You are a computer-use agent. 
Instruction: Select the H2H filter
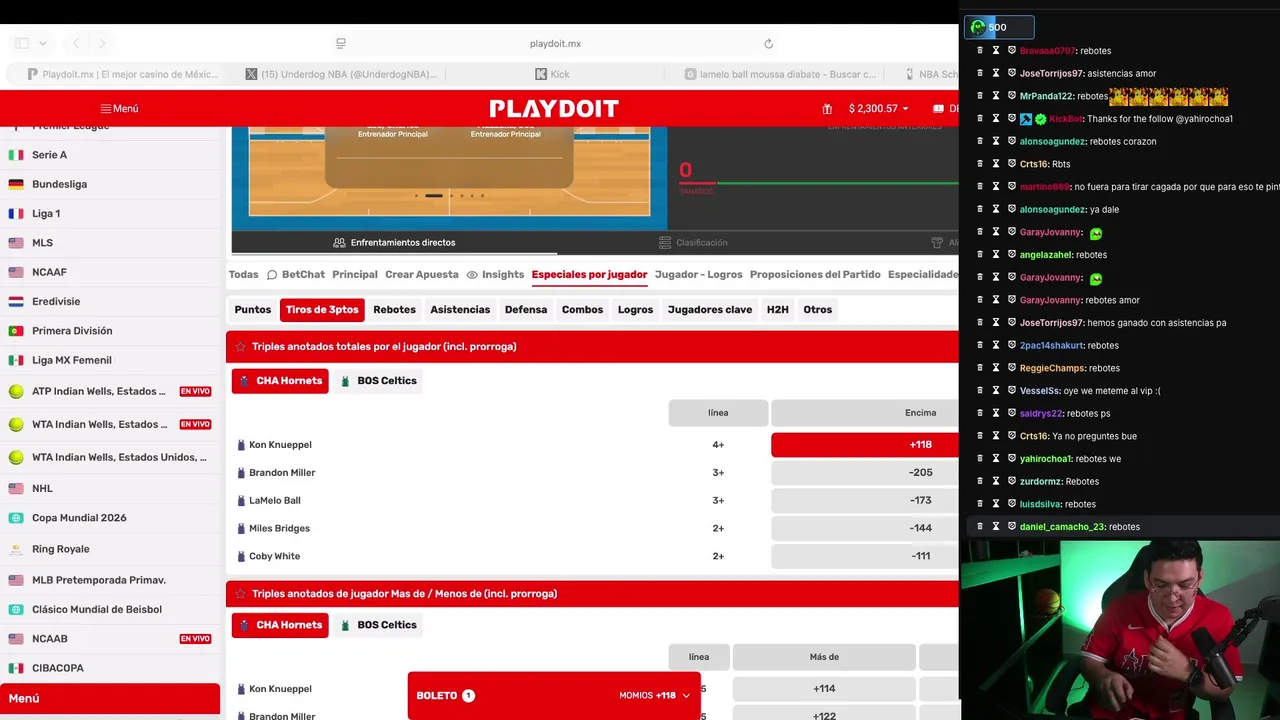tap(777, 310)
